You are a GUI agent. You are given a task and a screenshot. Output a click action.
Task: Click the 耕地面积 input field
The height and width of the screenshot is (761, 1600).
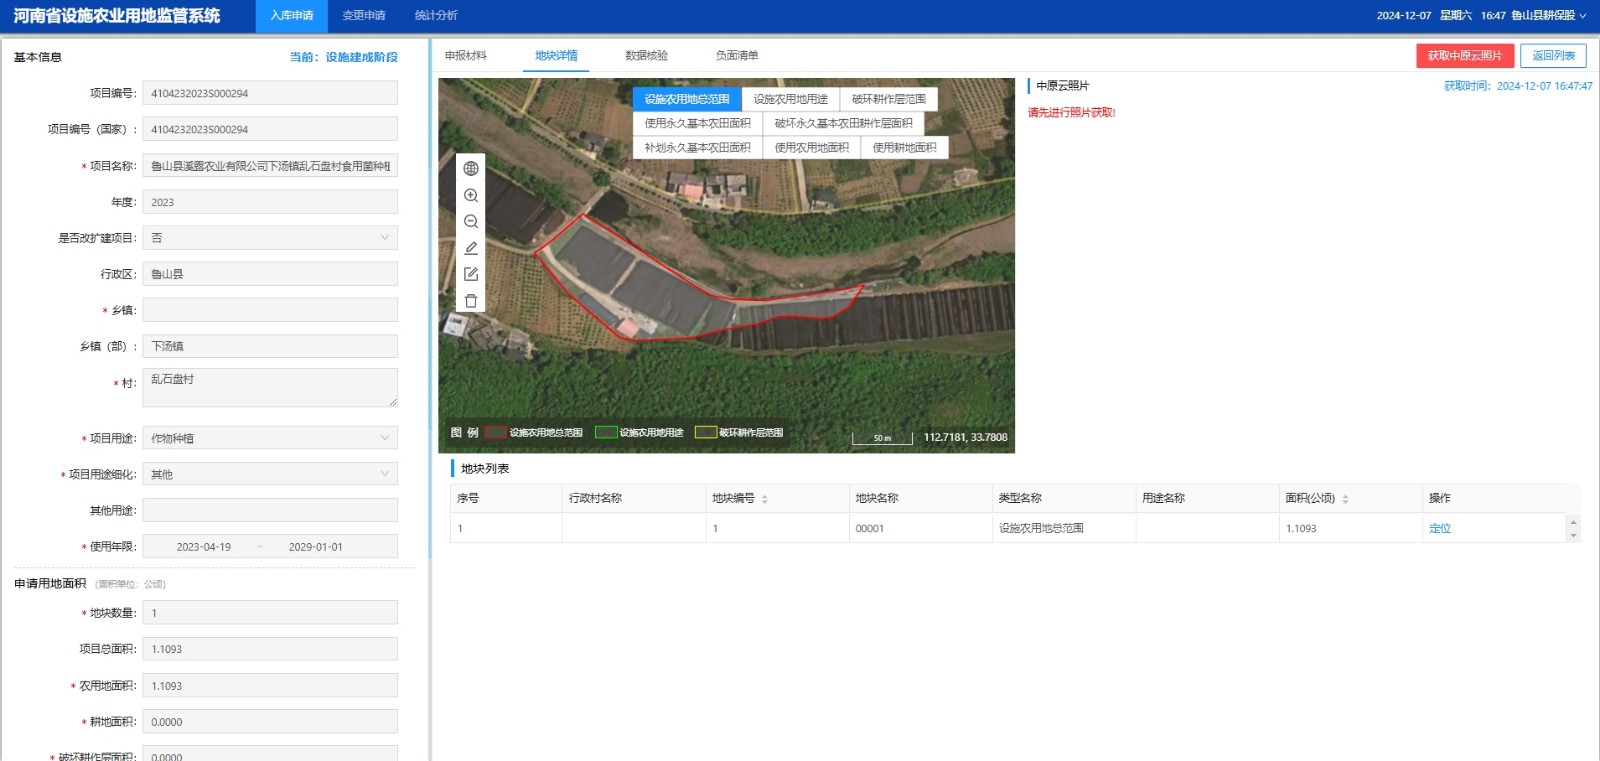(x=270, y=722)
